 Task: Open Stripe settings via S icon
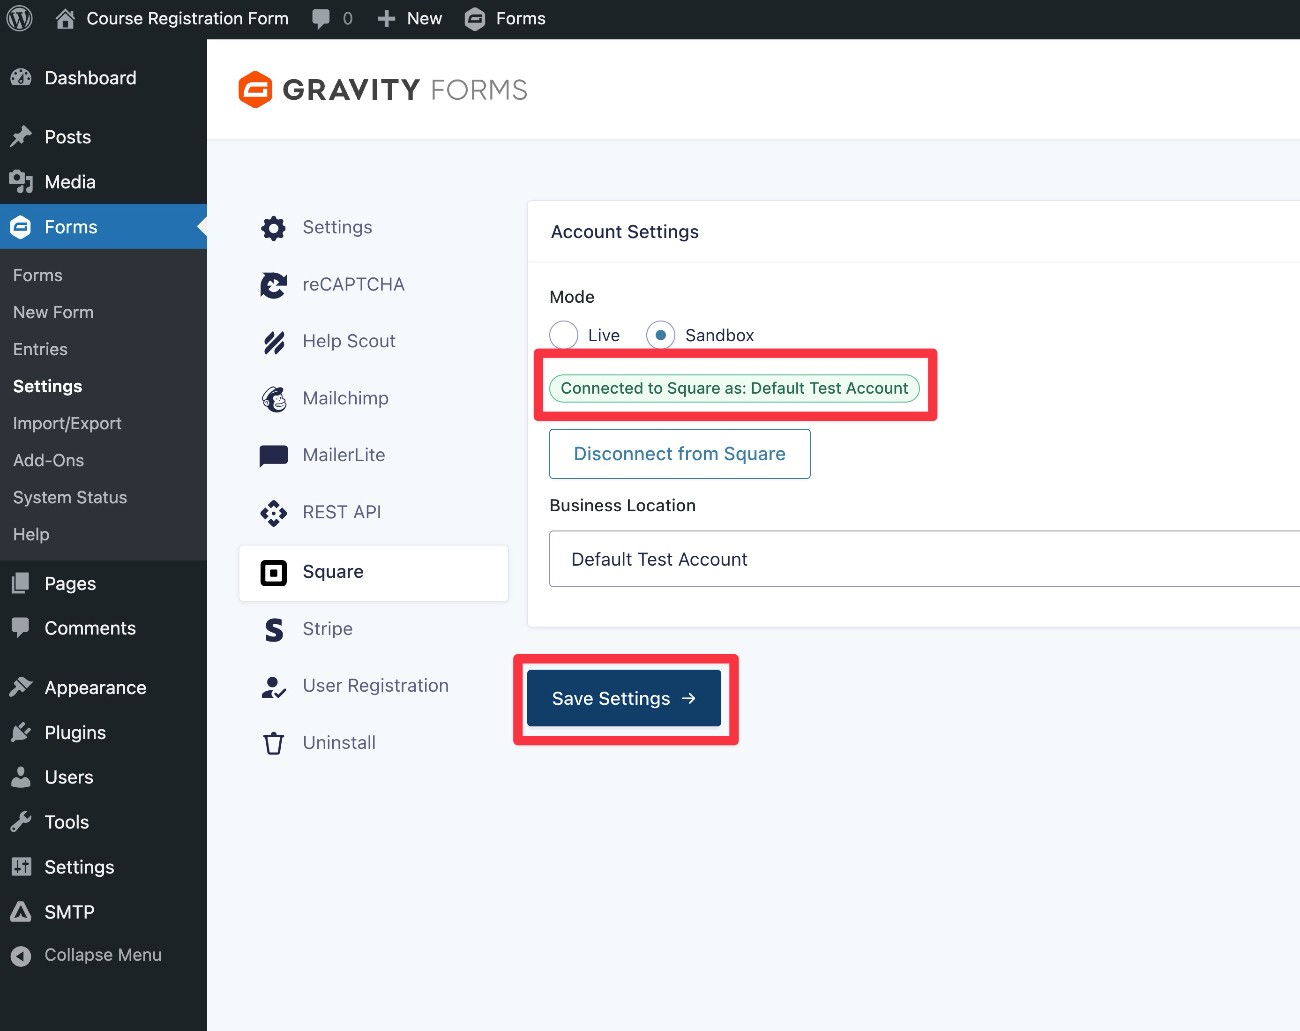[273, 629]
